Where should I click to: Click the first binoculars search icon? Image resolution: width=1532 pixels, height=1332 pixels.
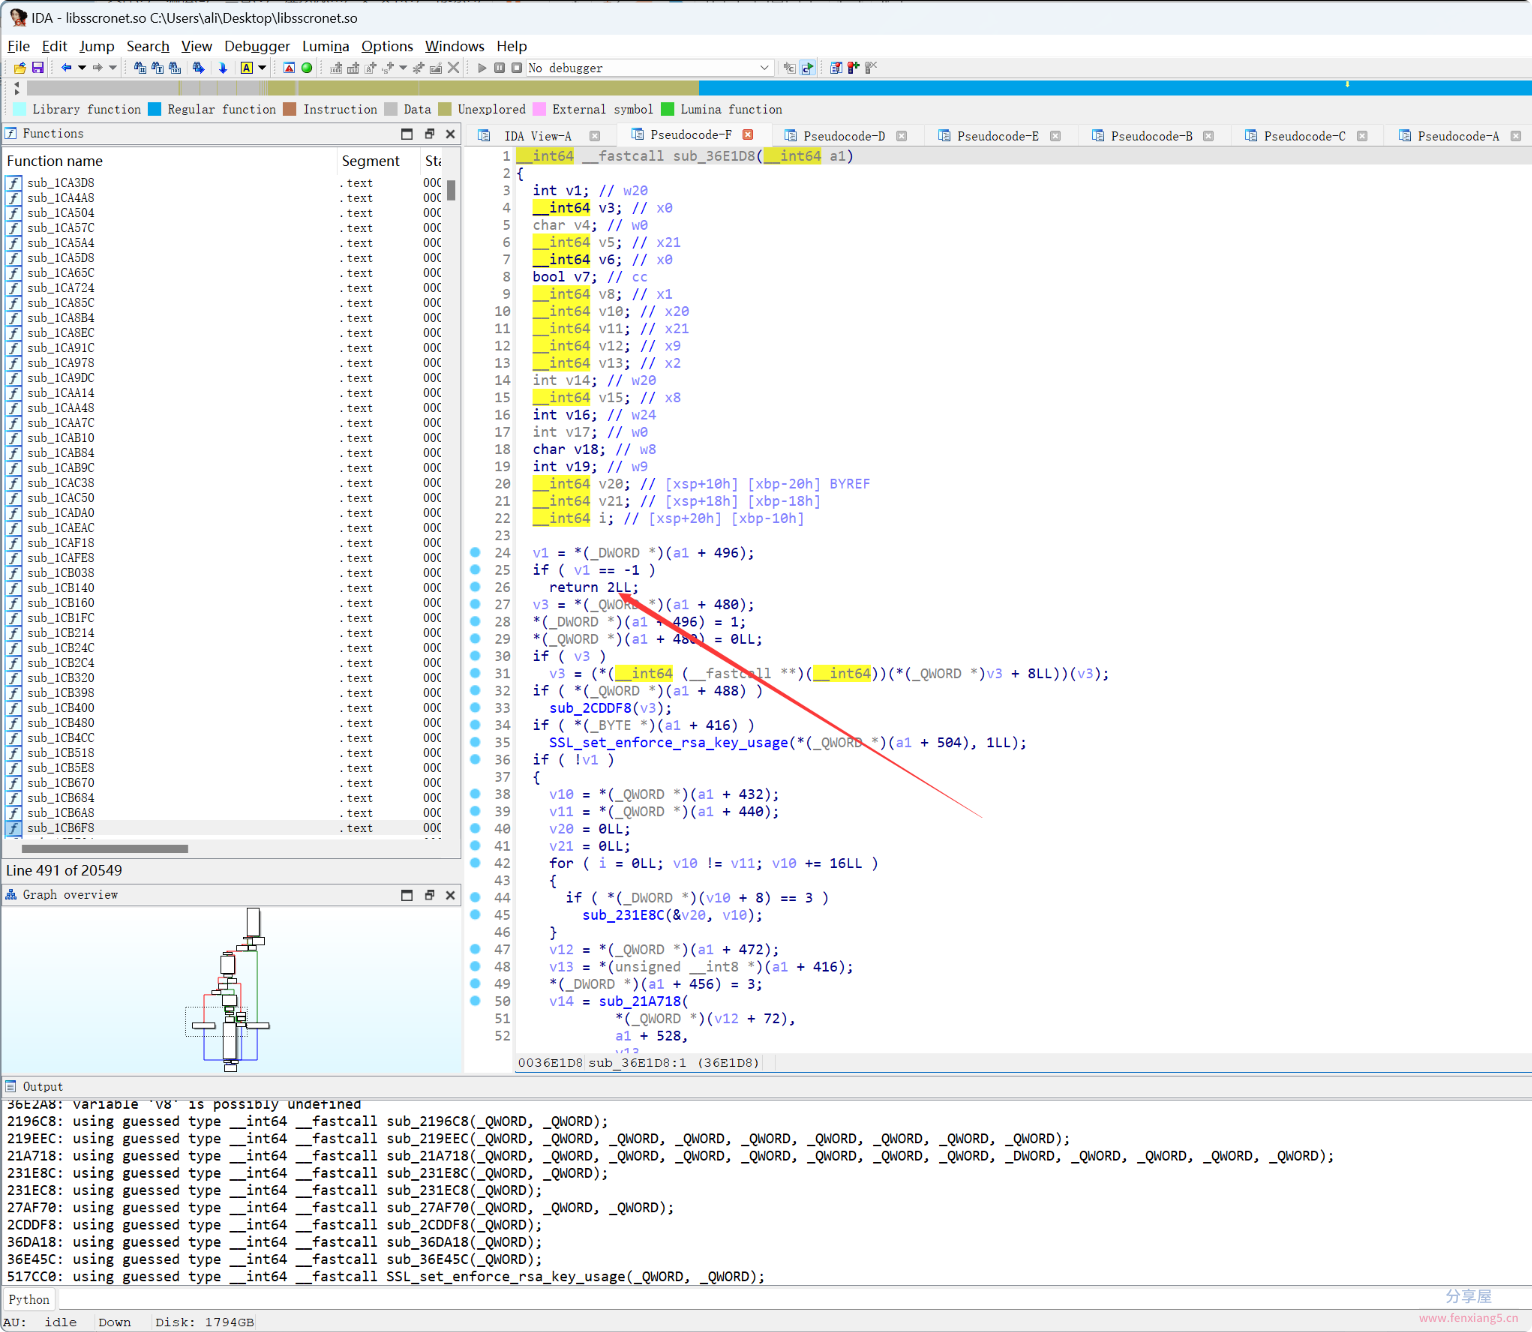(x=140, y=68)
